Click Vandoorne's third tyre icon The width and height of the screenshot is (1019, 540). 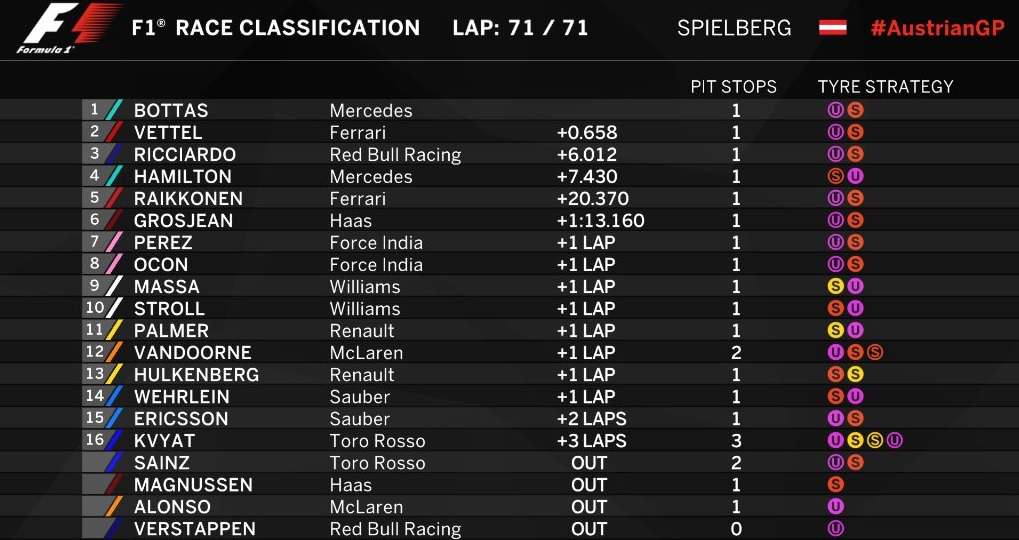tap(875, 353)
